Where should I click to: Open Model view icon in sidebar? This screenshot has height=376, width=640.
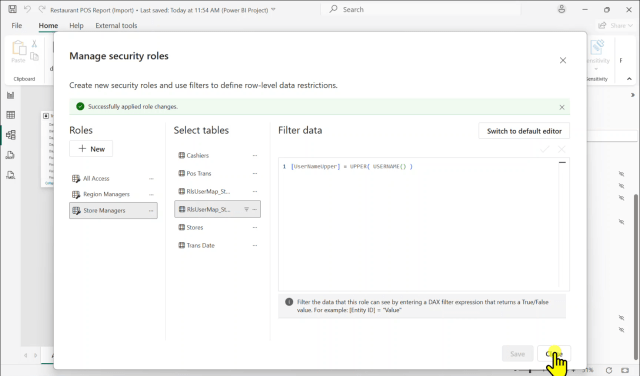pyautogui.click(x=11, y=135)
